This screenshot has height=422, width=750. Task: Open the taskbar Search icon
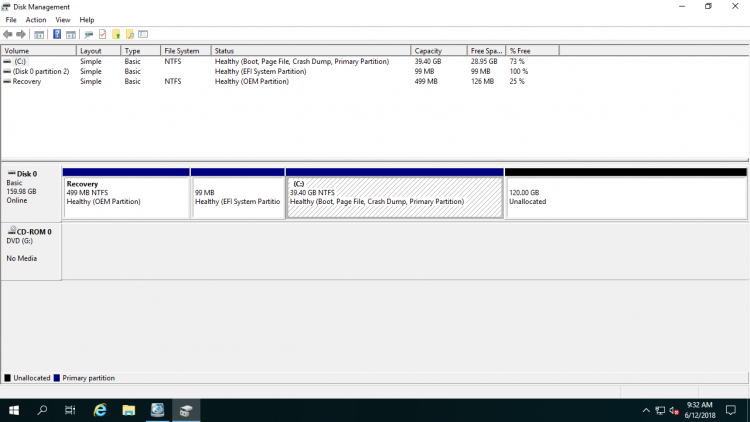[x=42, y=410]
